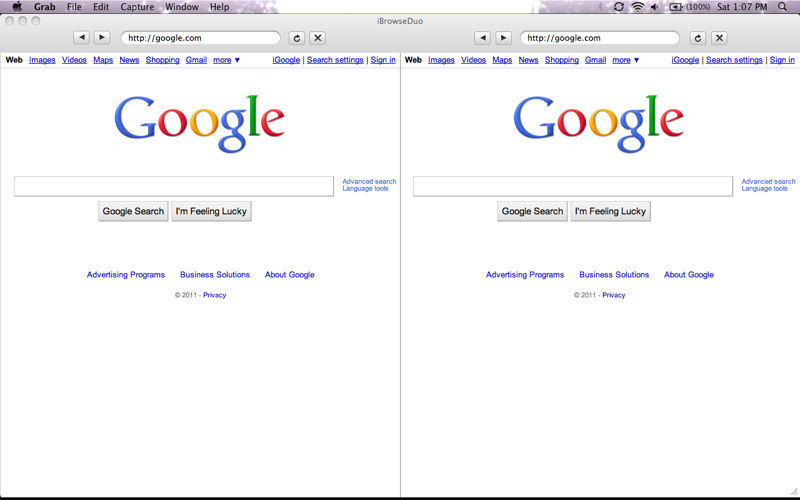Open the more dropdown in right pane
Viewport: 800px width, 500px height.
626,60
